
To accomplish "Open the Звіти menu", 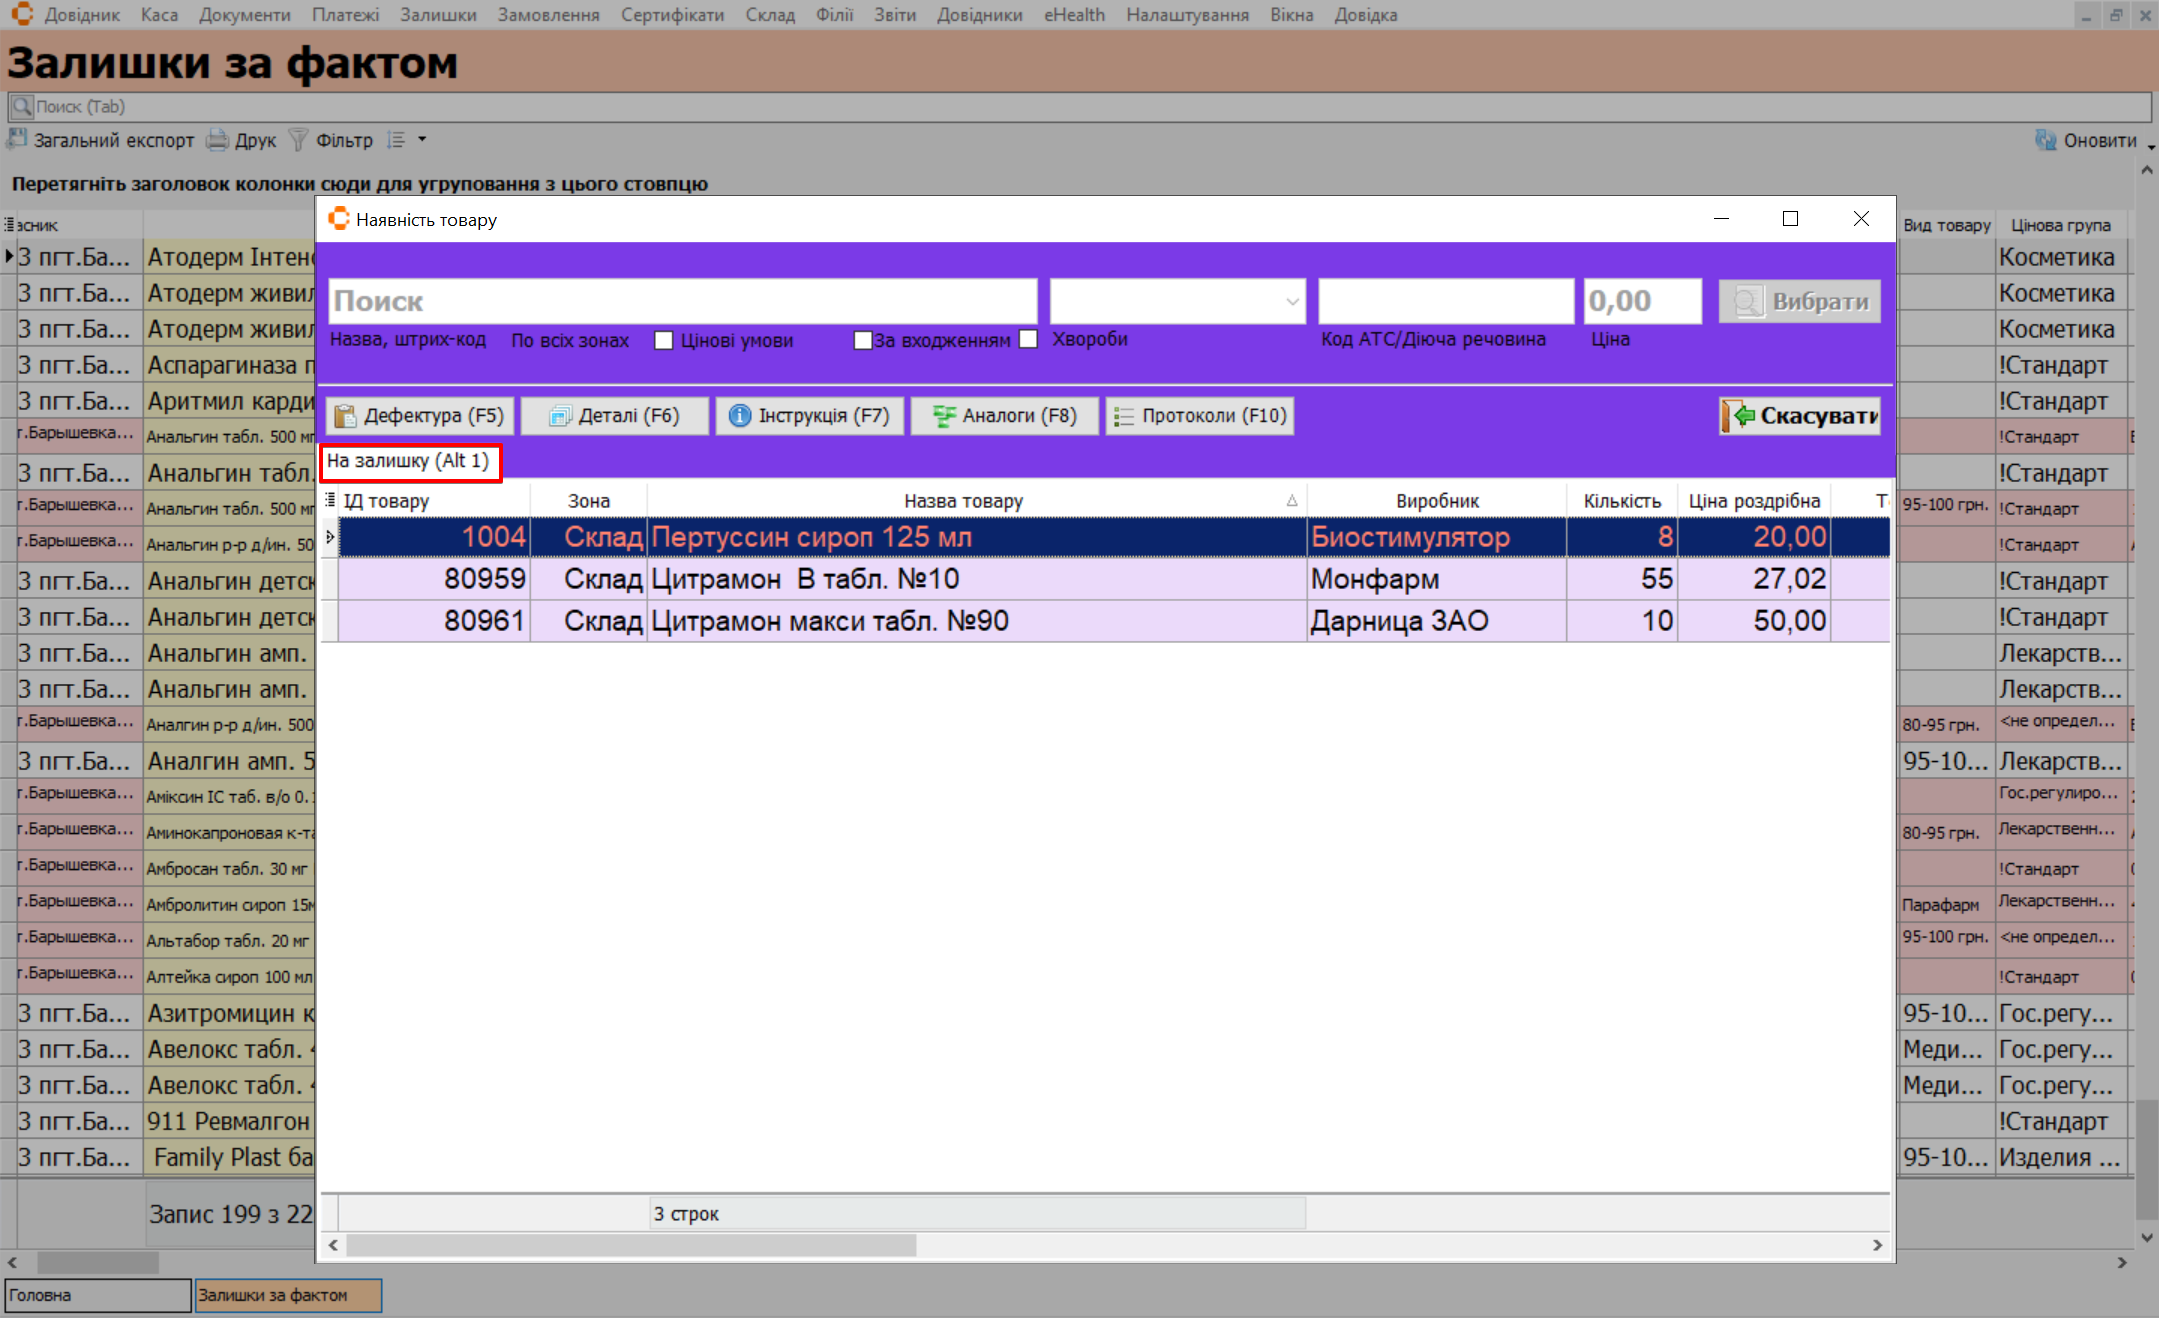I will click(x=894, y=15).
